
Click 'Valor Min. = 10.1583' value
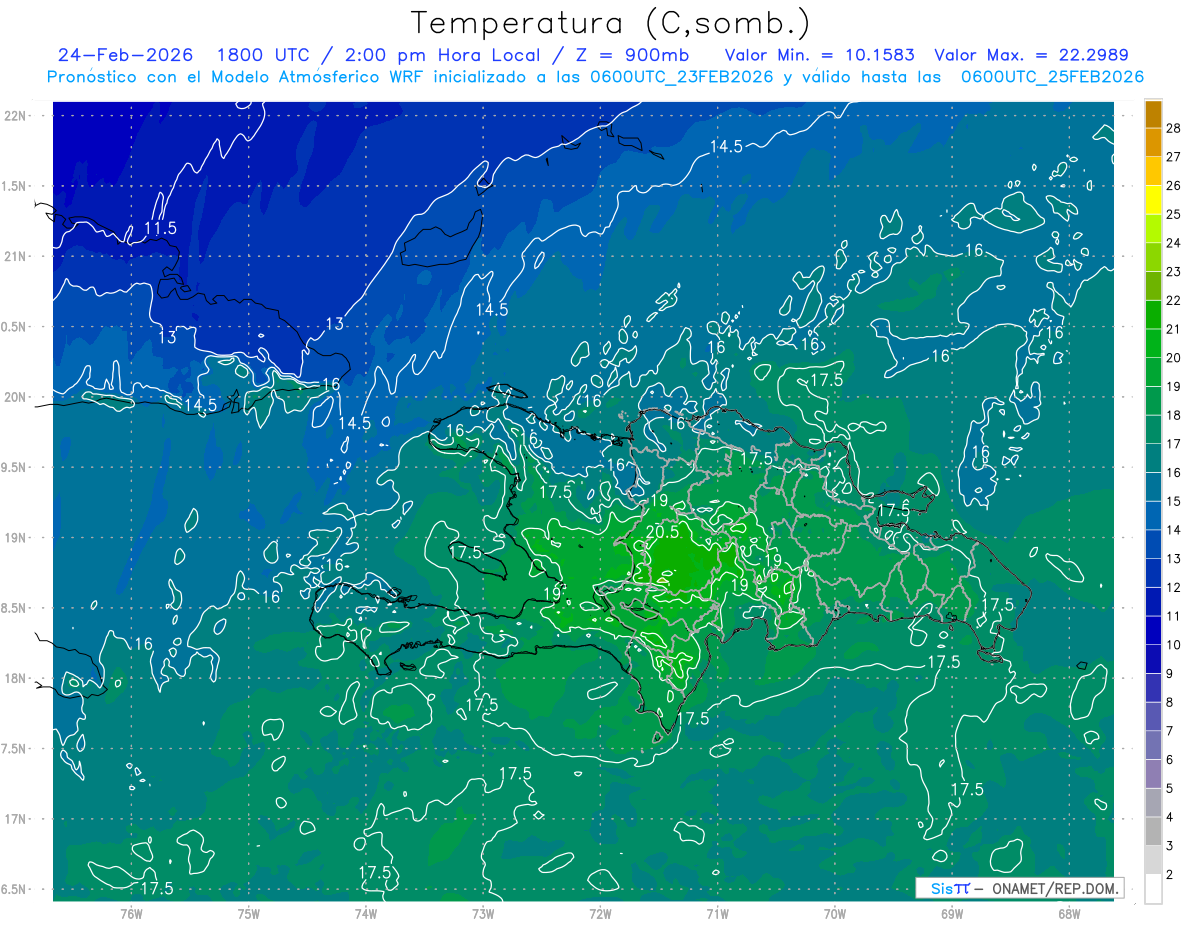point(818,55)
